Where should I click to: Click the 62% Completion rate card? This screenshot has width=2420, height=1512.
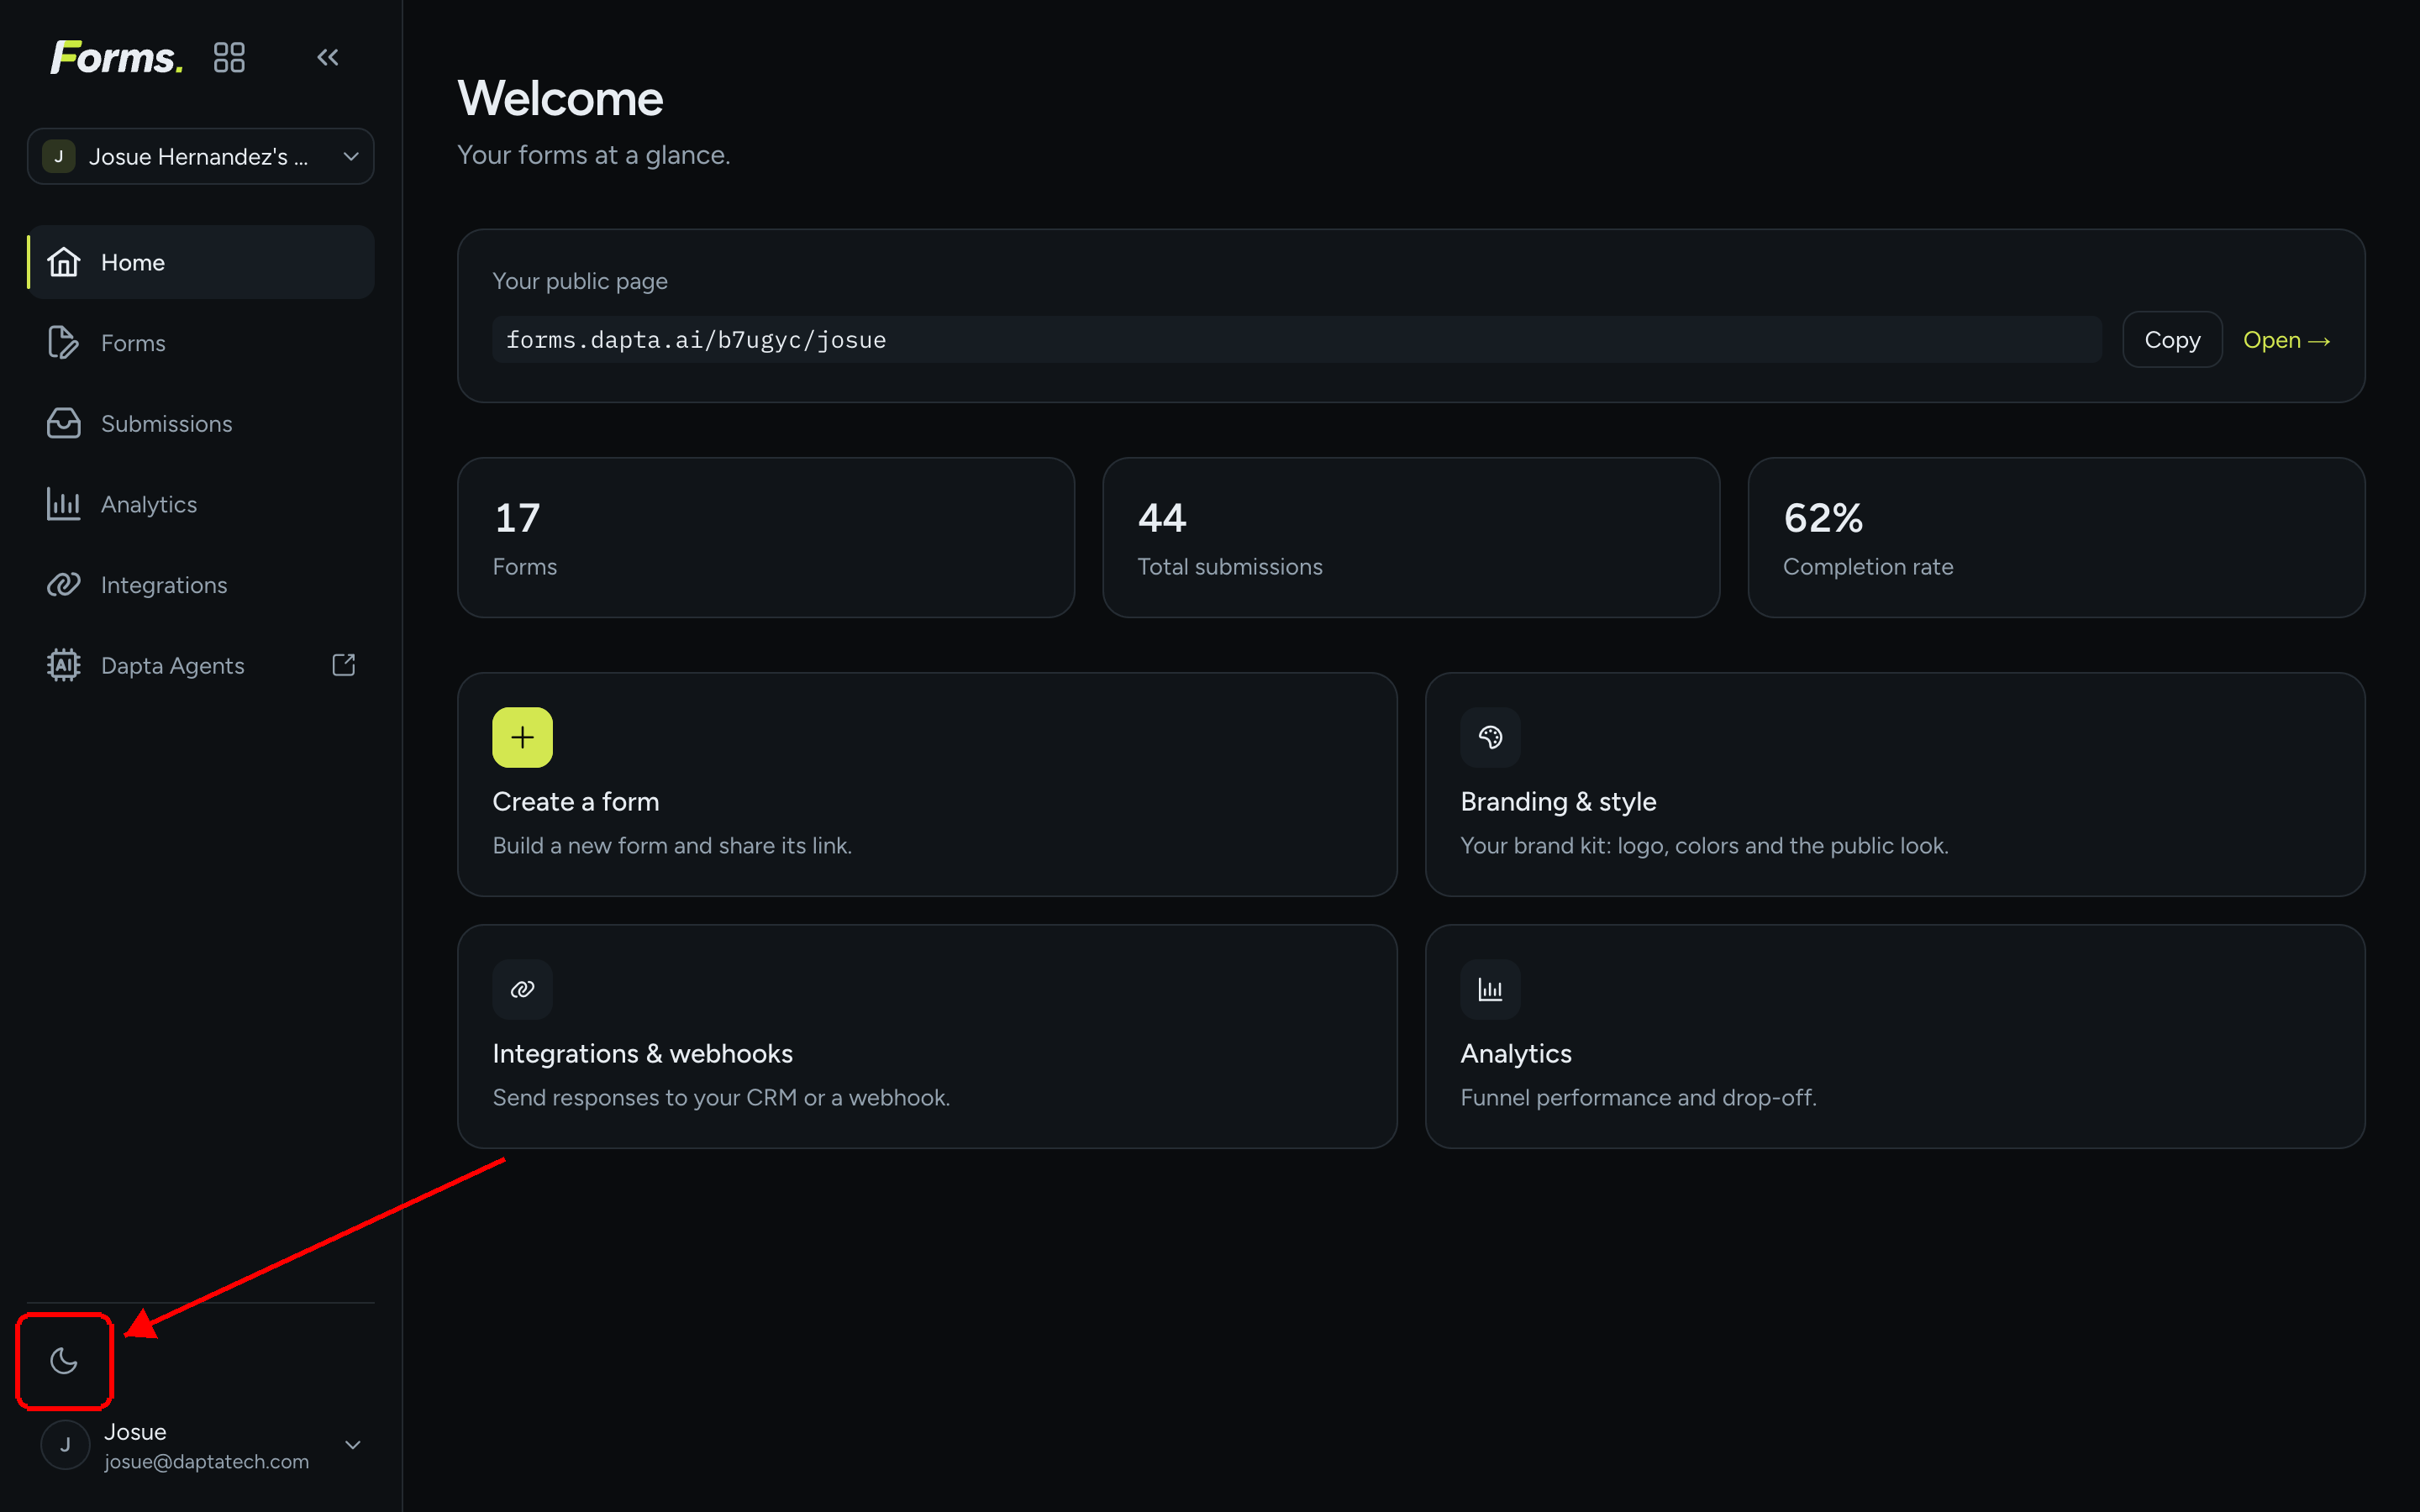(2056, 538)
